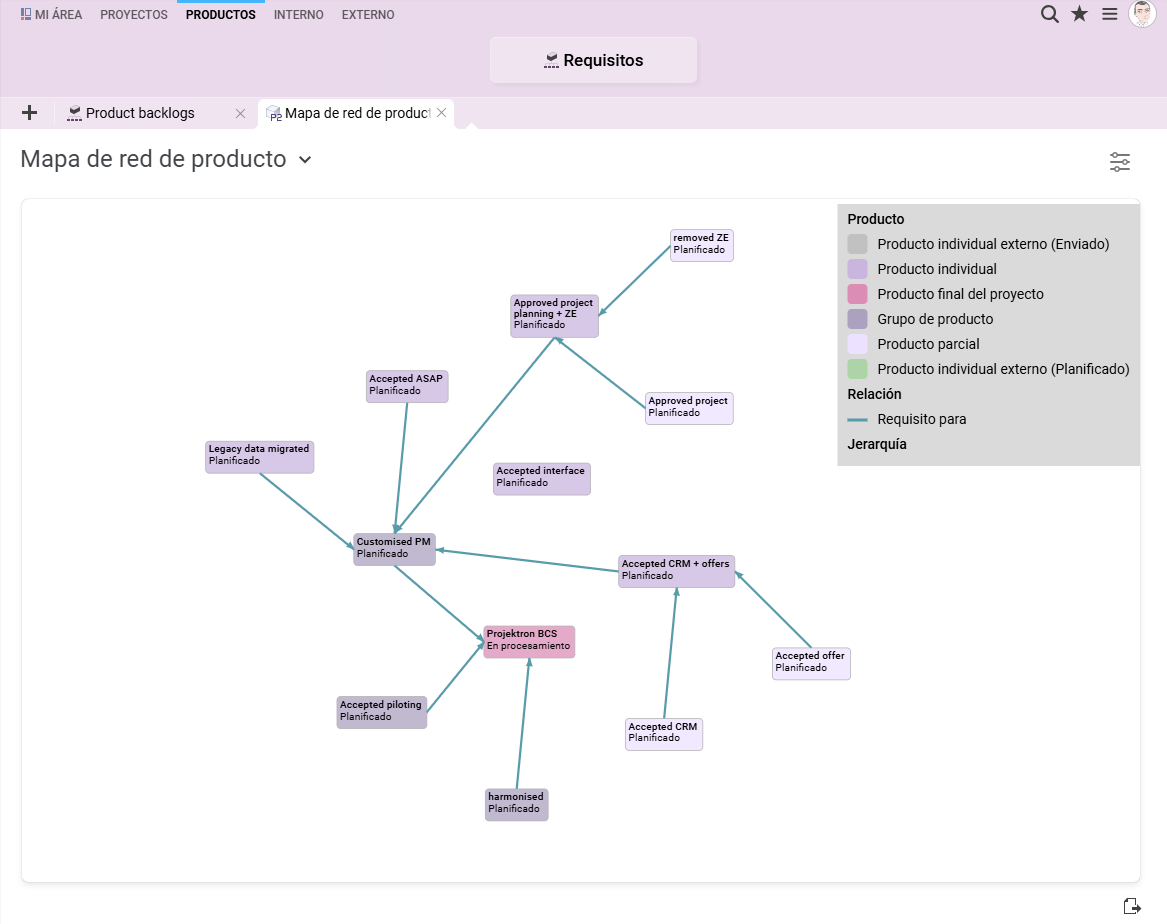This screenshot has width=1167, height=924.
Task: Click the Requisitos button
Action: click(593, 60)
